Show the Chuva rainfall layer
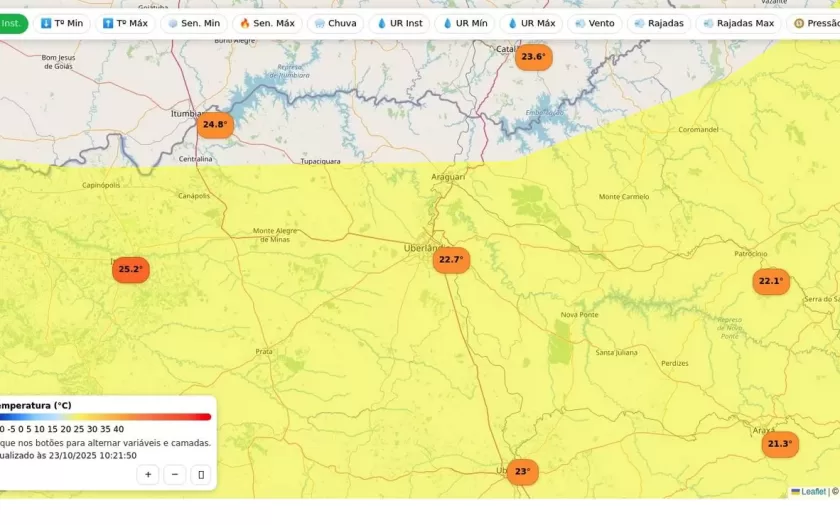 pyautogui.click(x=335, y=23)
